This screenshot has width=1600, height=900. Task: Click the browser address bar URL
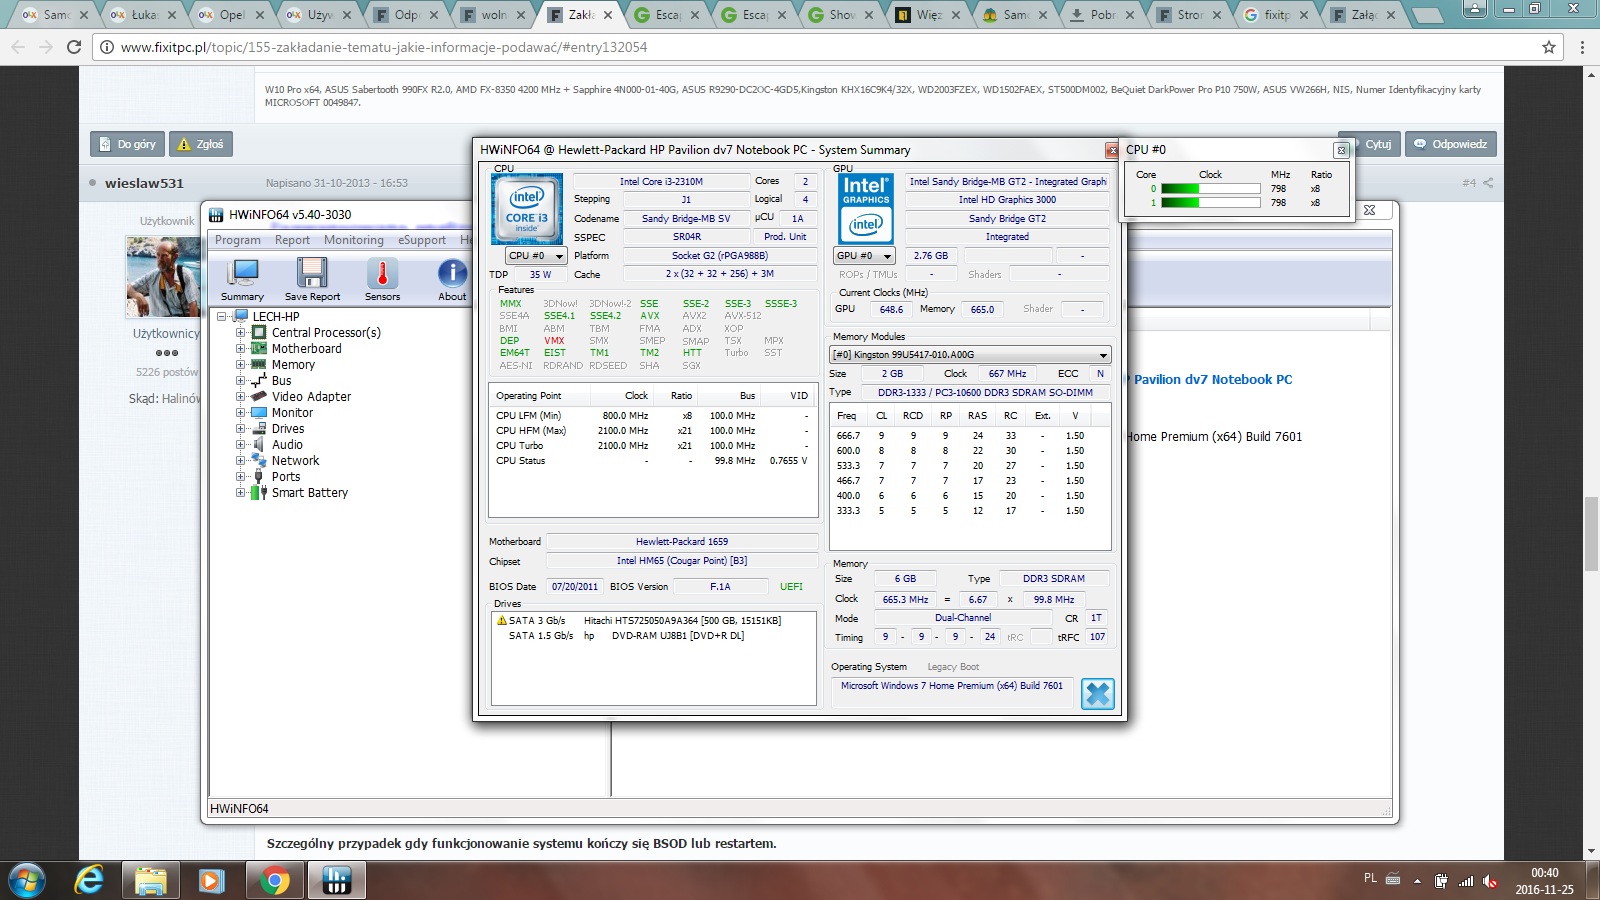coord(384,47)
